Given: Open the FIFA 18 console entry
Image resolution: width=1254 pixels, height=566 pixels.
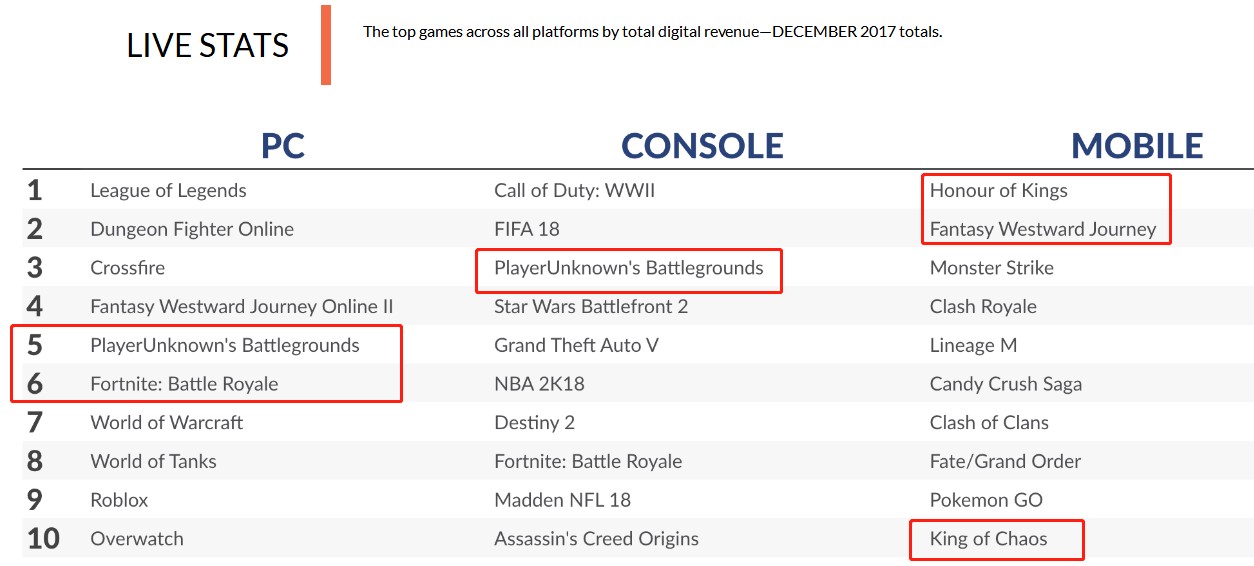Looking at the screenshot, I should click(x=527, y=229).
